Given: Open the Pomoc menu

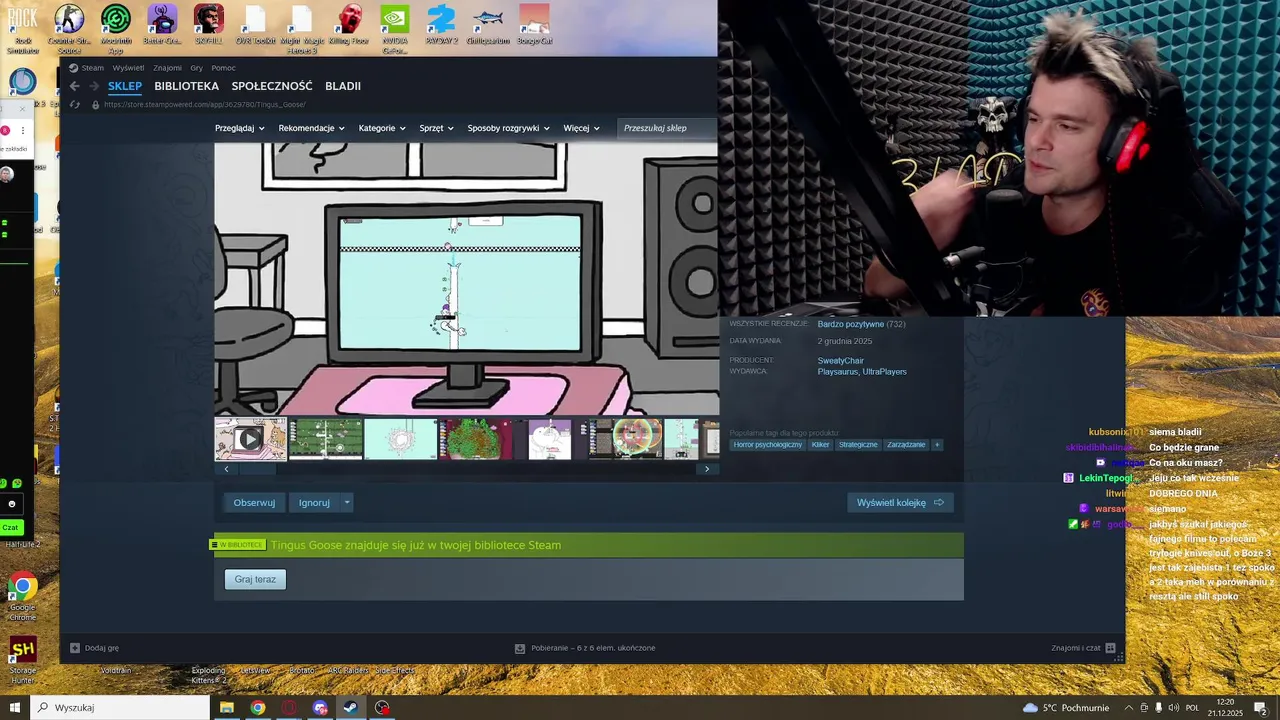Looking at the screenshot, I should 223,68.
